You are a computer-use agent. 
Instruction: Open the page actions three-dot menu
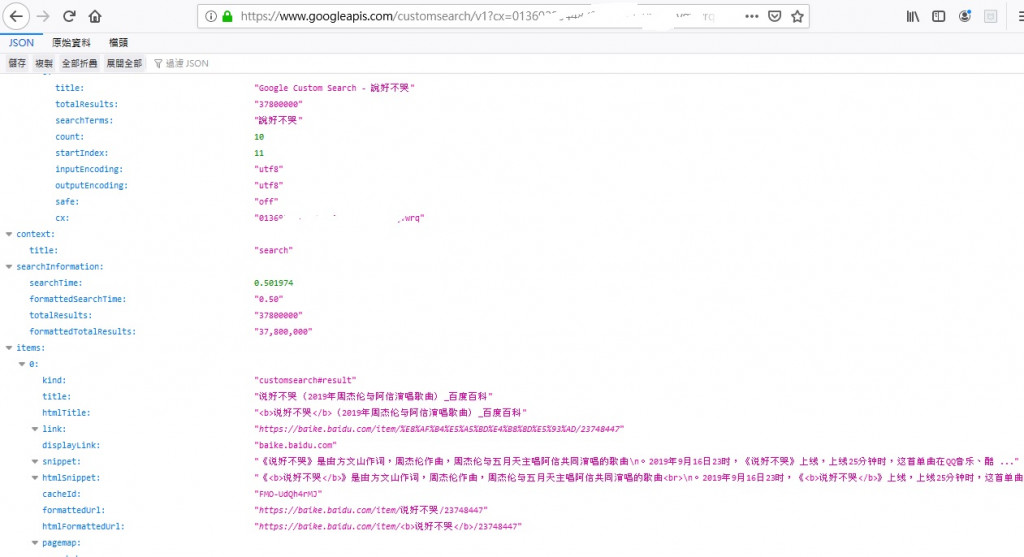coord(752,16)
